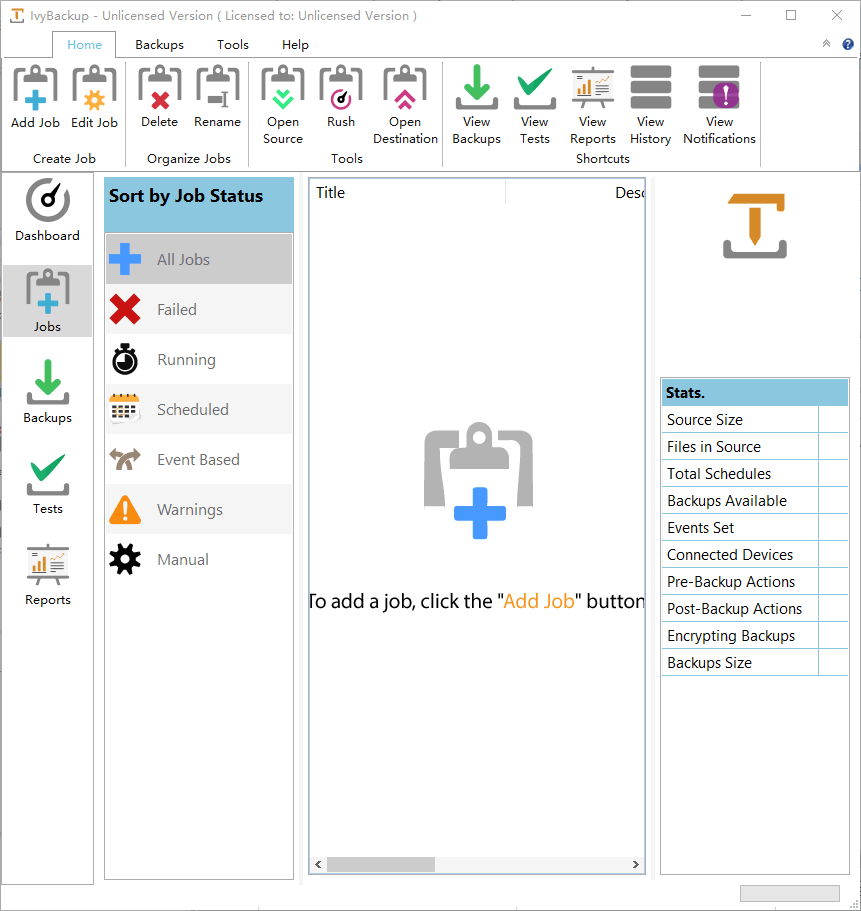Image resolution: width=861 pixels, height=911 pixels.
Task: Switch to the Backups ribbon tab
Action: tap(159, 45)
